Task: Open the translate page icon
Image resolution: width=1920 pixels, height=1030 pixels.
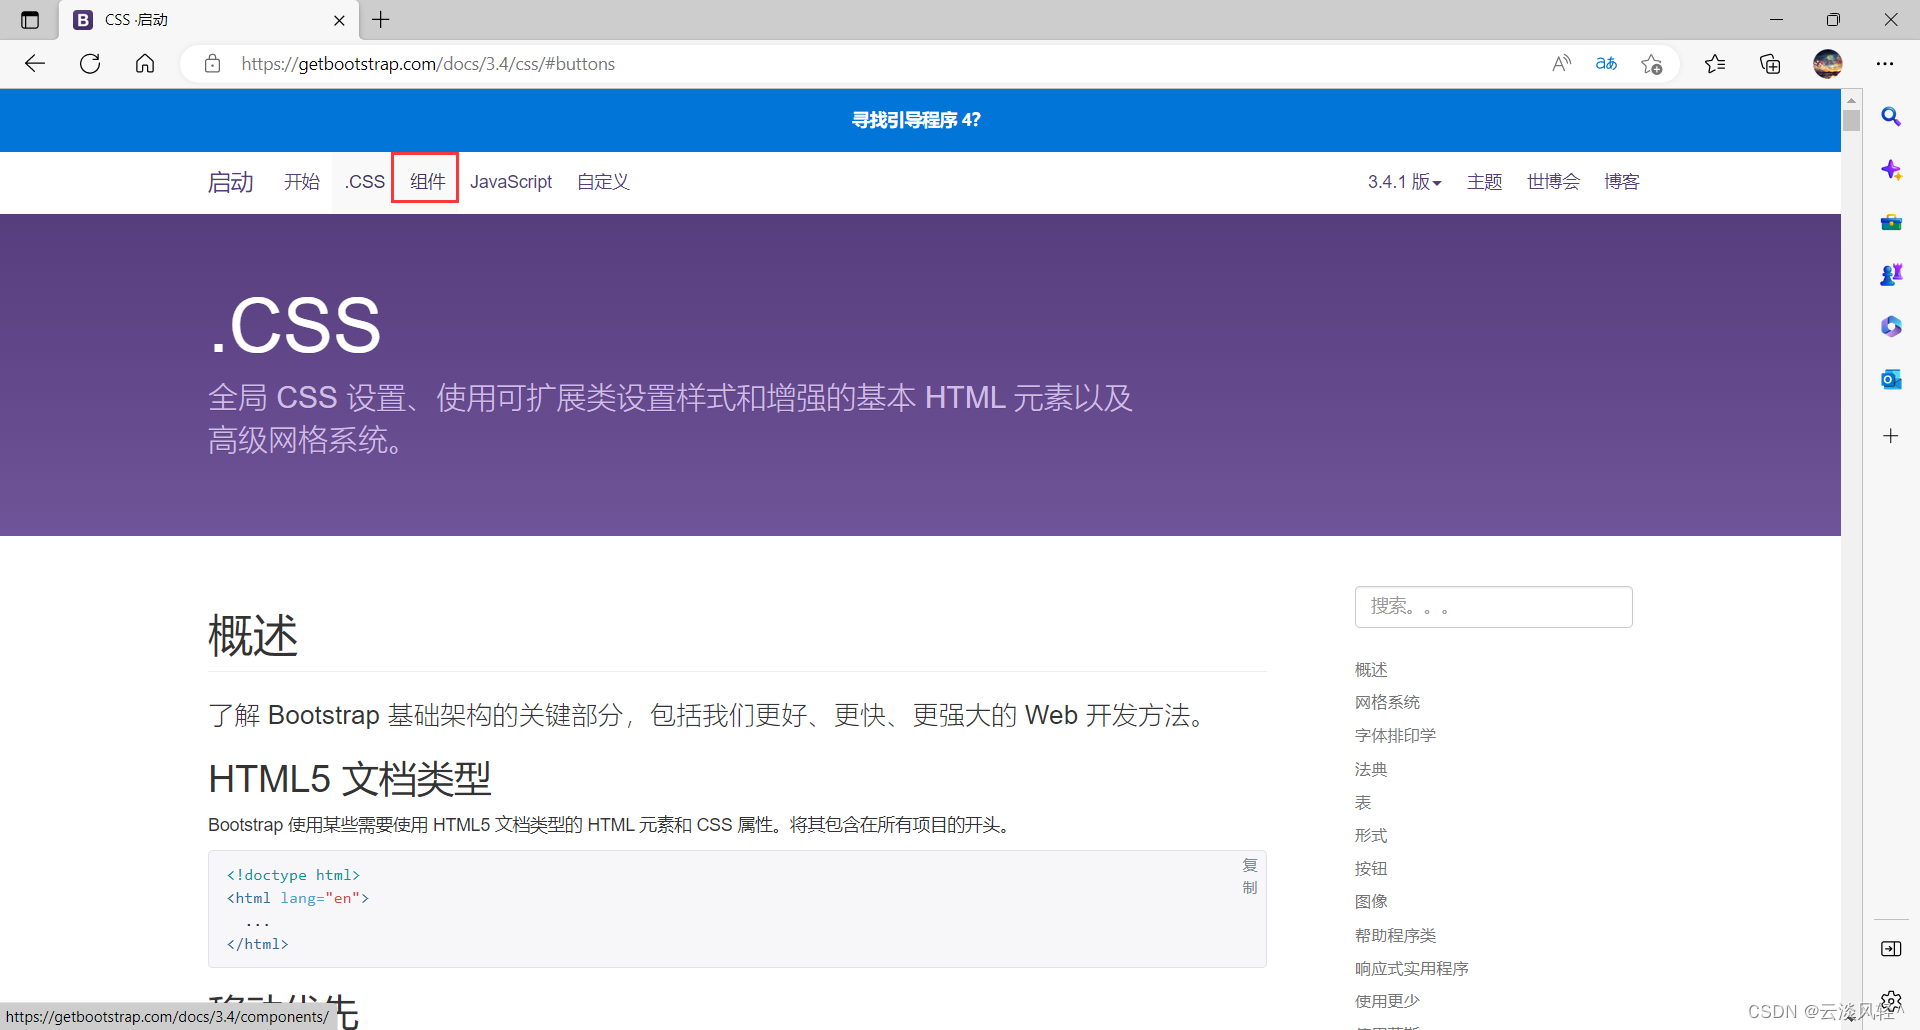Action: pos(1606,63)
